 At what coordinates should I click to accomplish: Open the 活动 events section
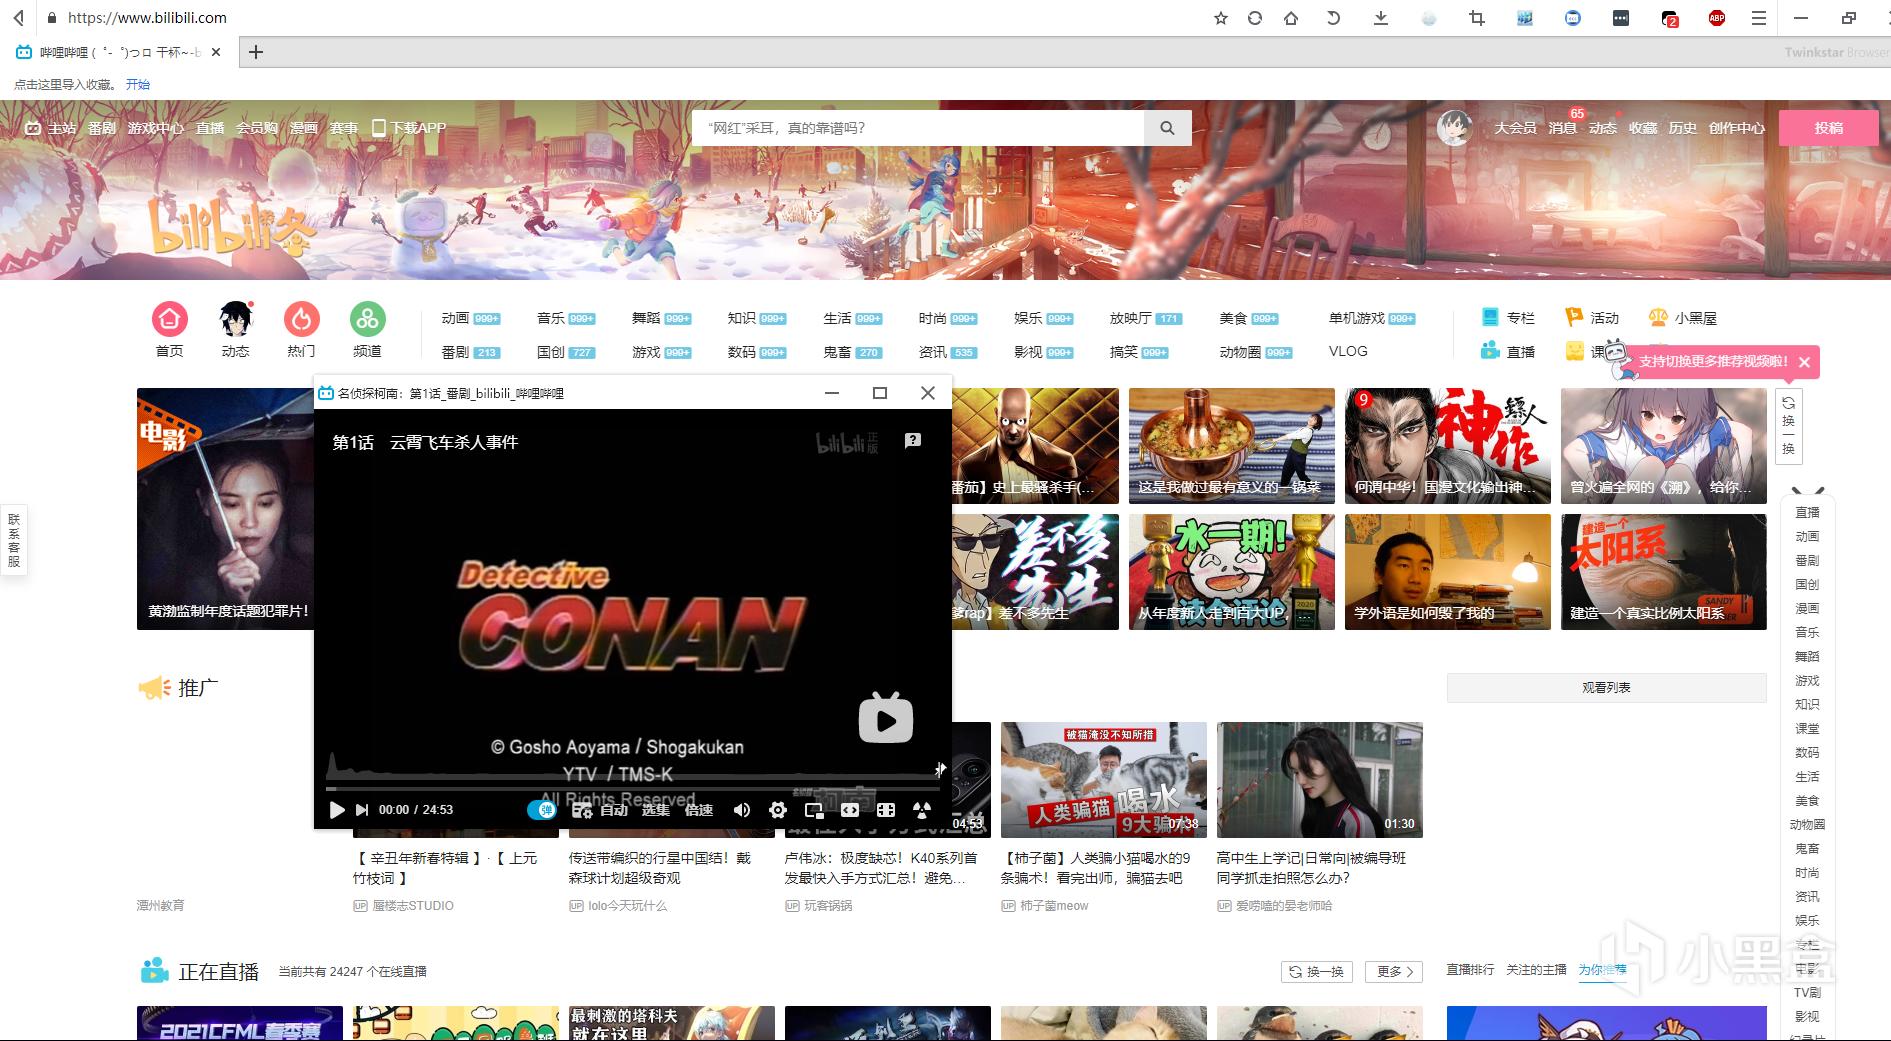pyautogui.click(x=1591, y=318)
